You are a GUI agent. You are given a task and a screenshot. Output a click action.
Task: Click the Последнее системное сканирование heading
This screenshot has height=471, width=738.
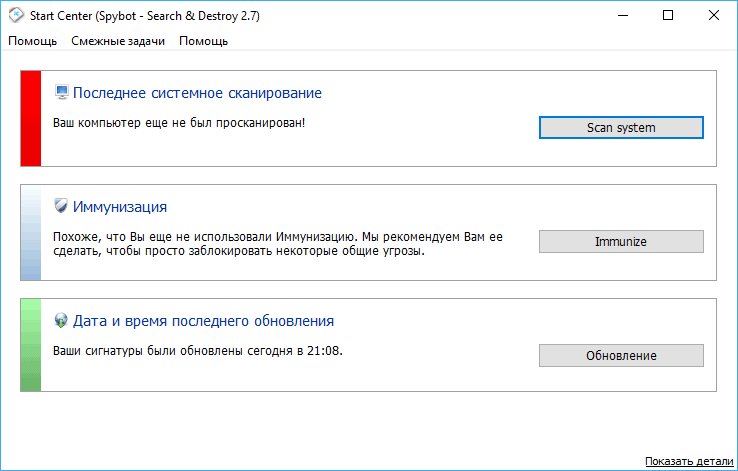pyautogui.click(x=197, y=93)
